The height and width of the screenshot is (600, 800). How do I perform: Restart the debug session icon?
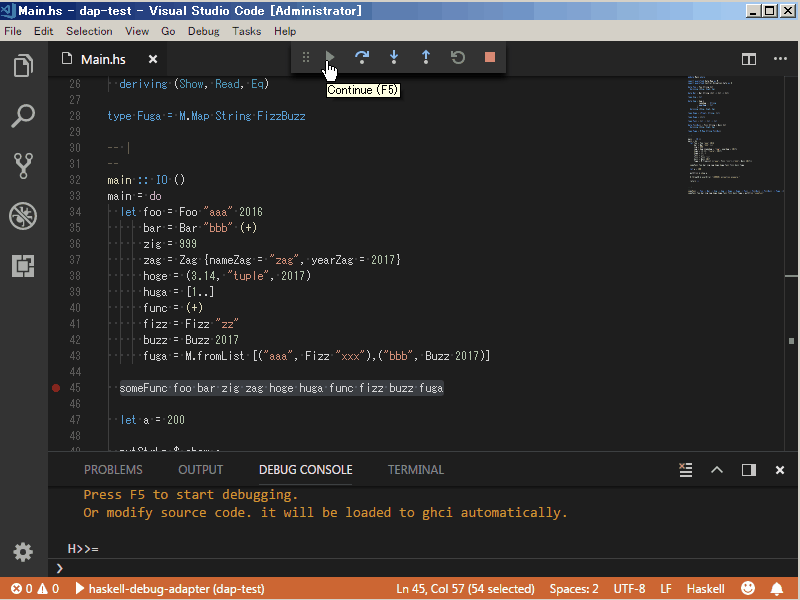(x=457, y=57)
